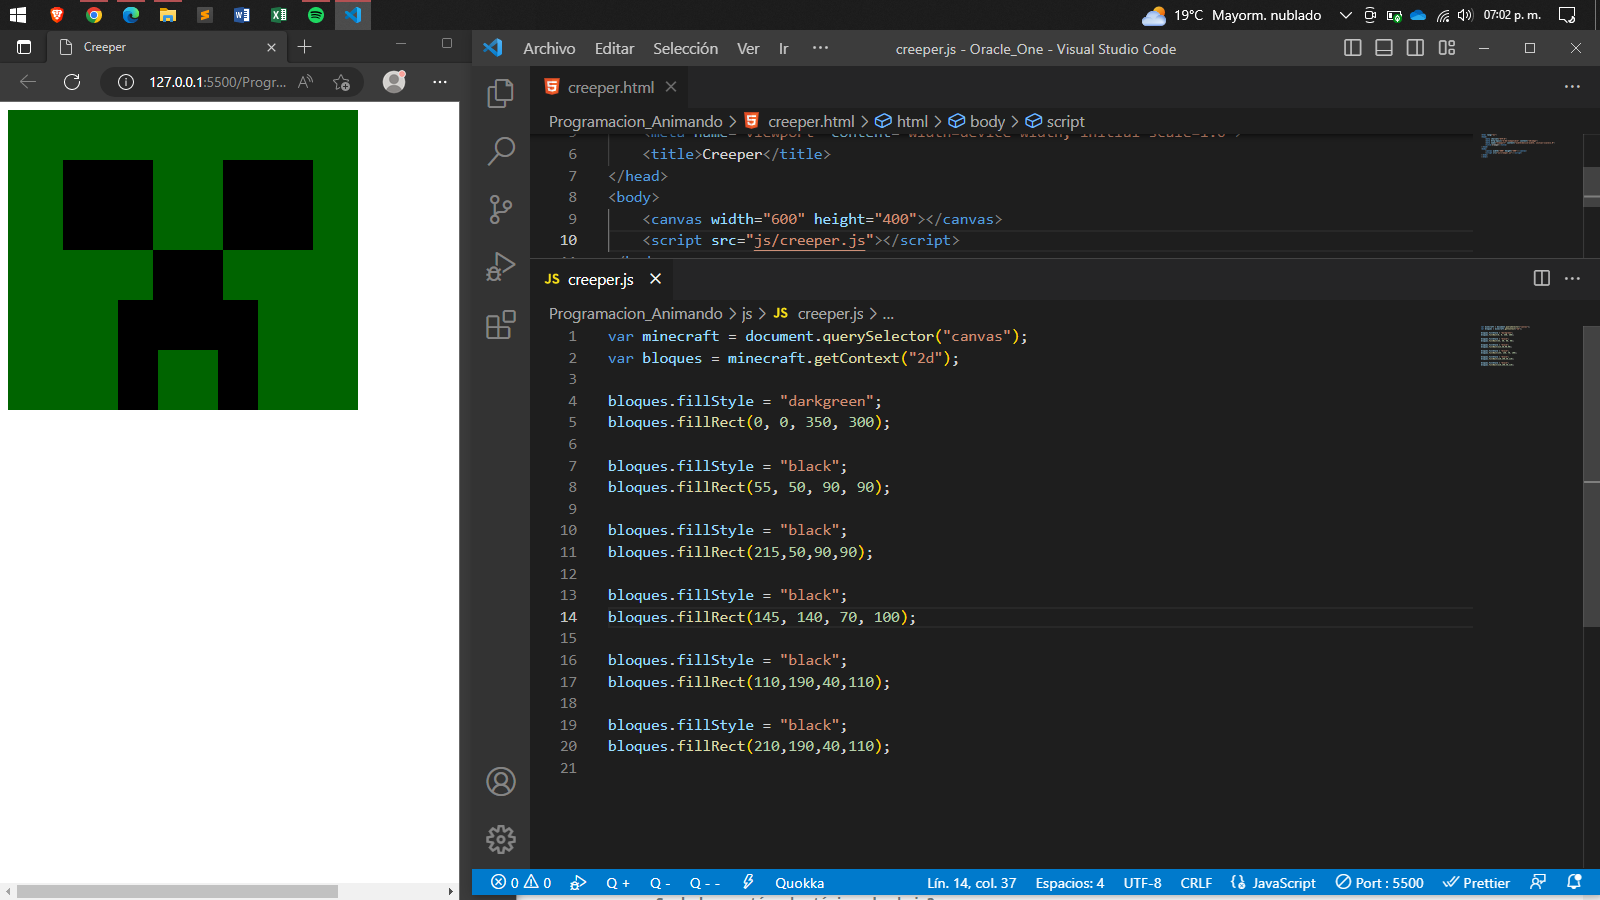1600x900 pixels.
Task: Open feedback icon in status bar
Action: click(x=1538, y=882)
